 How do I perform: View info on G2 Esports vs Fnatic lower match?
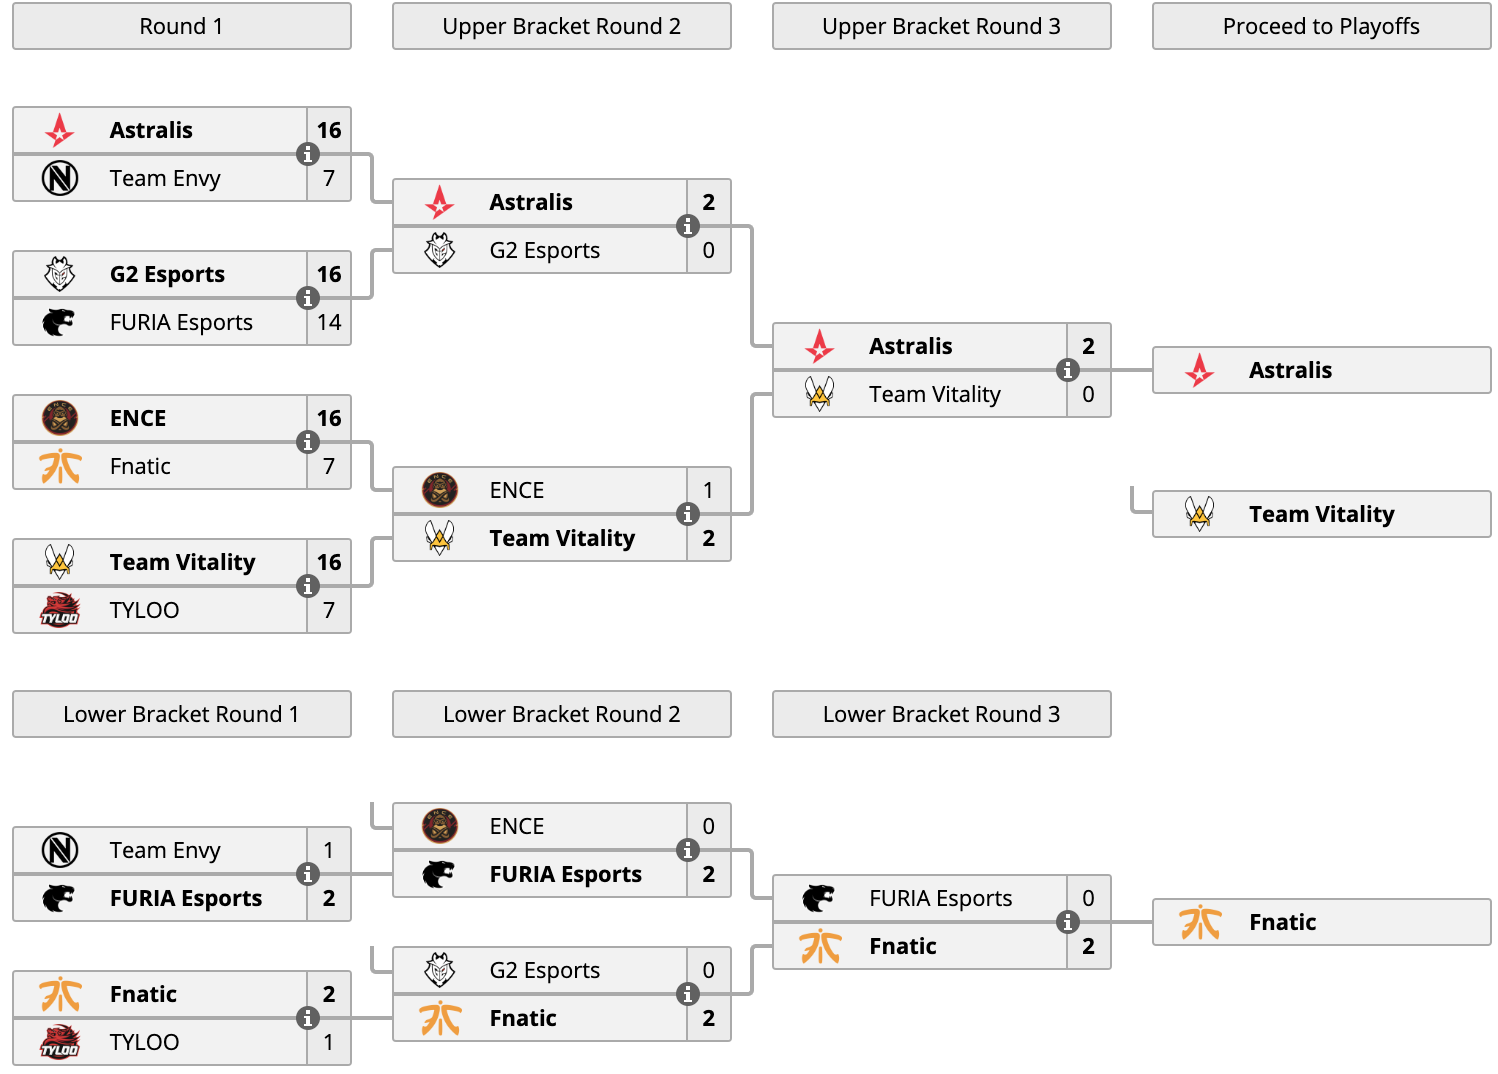(688, 994)
